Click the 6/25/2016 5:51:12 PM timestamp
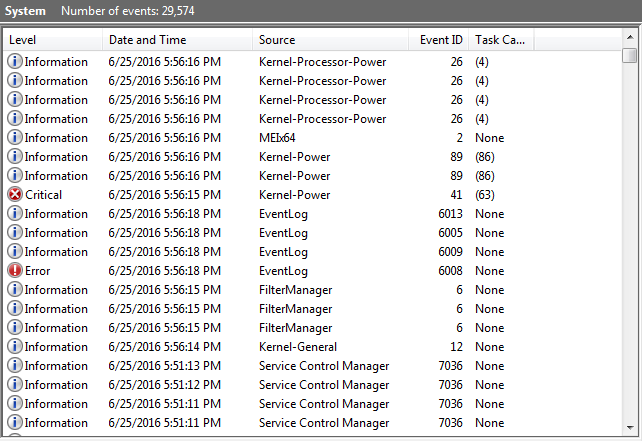The width and height of the screenshot is (643, 441). [164, 385]
